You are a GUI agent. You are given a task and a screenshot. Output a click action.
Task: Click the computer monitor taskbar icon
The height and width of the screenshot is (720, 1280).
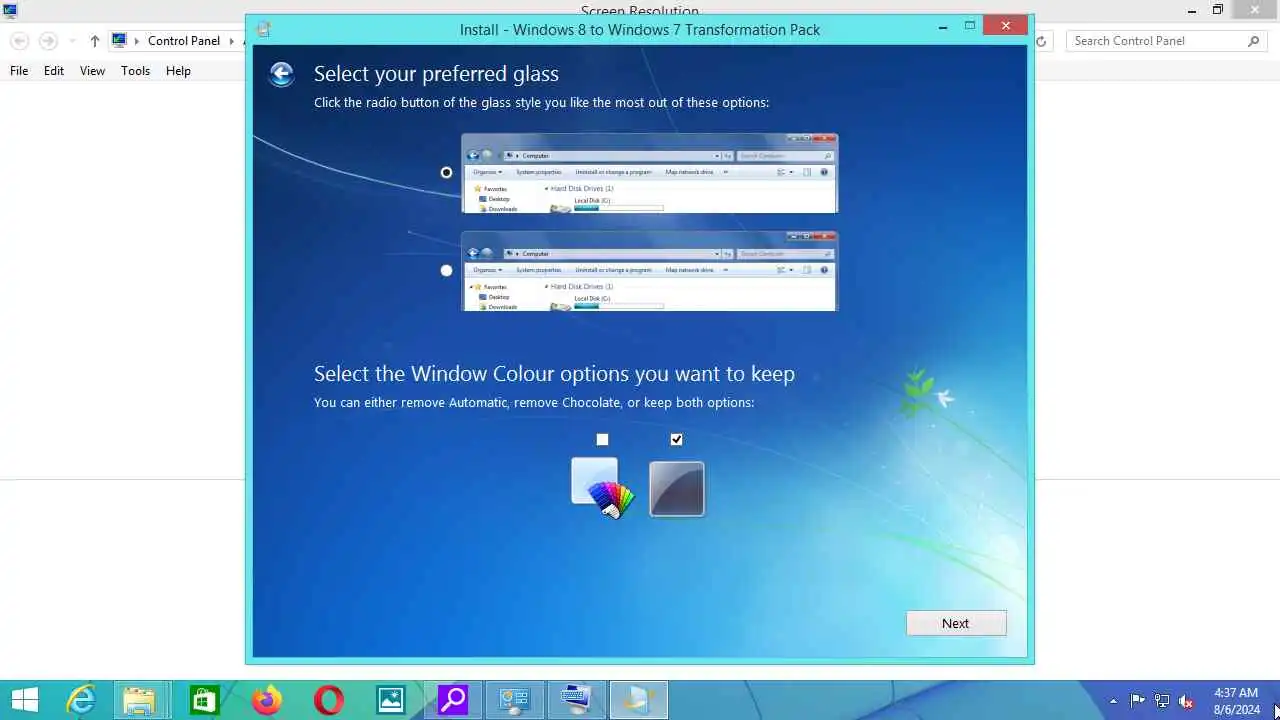(577, 700)
